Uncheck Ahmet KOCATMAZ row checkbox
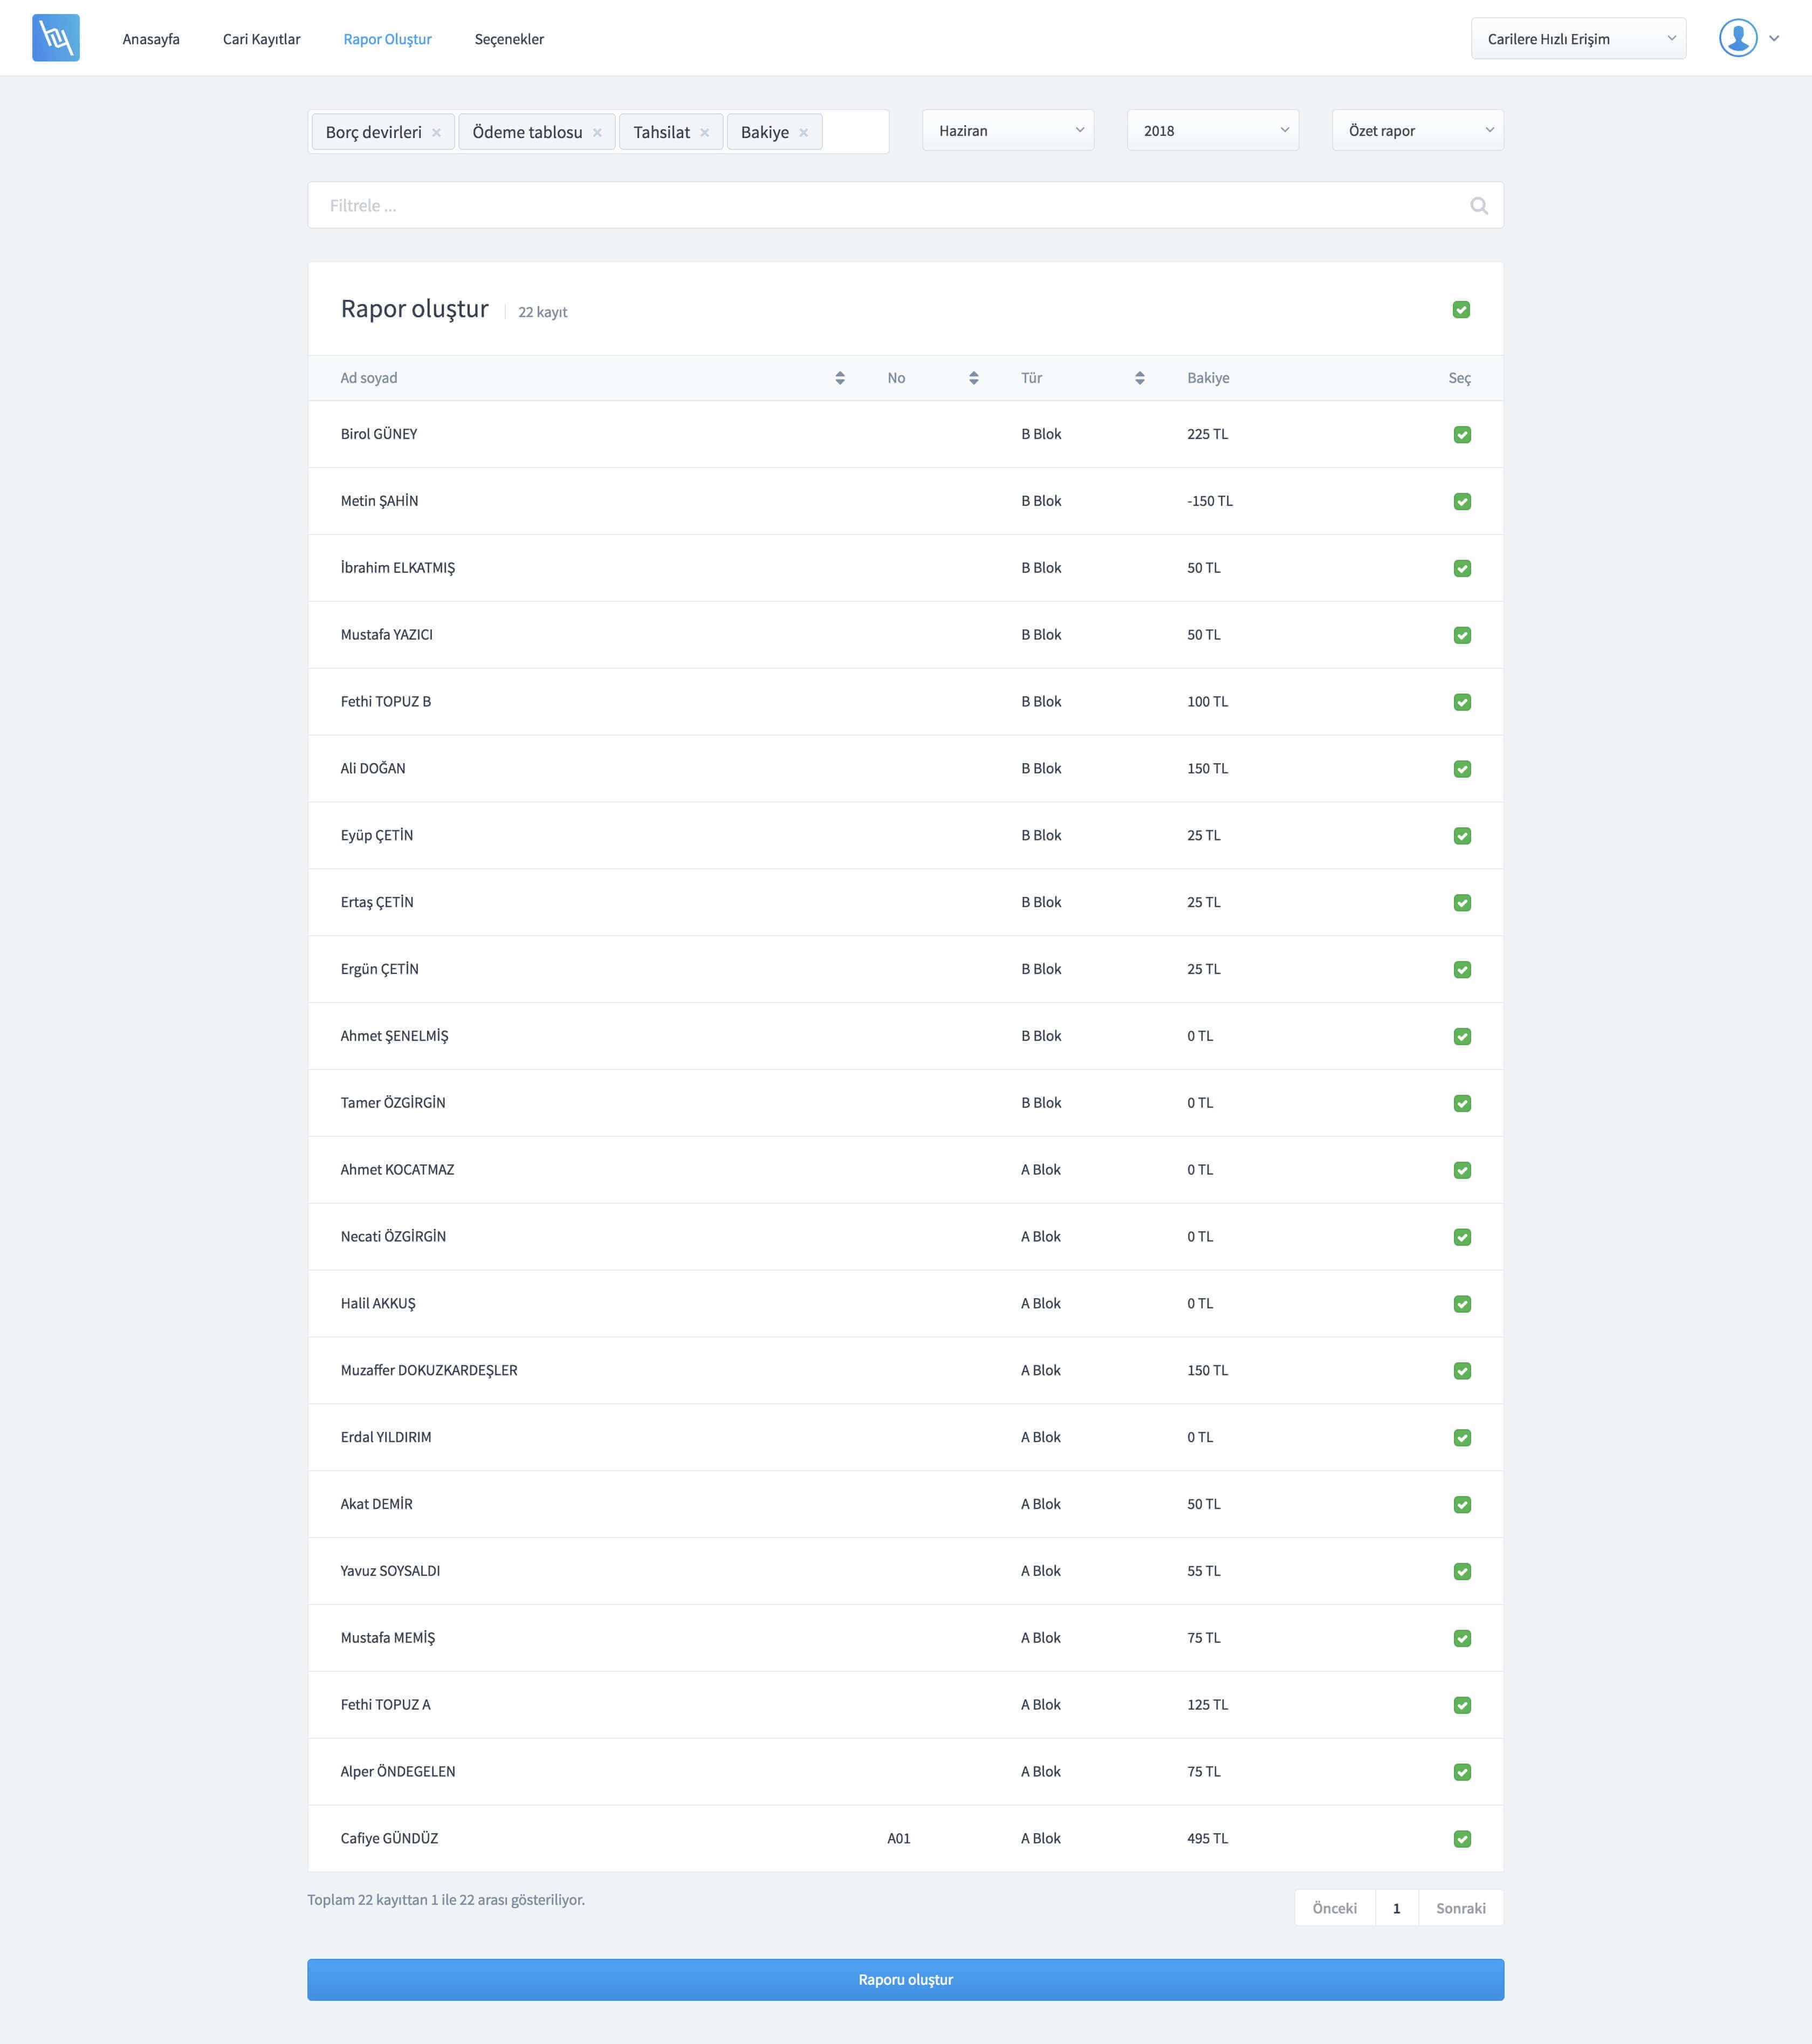 click(1462, 1170)
